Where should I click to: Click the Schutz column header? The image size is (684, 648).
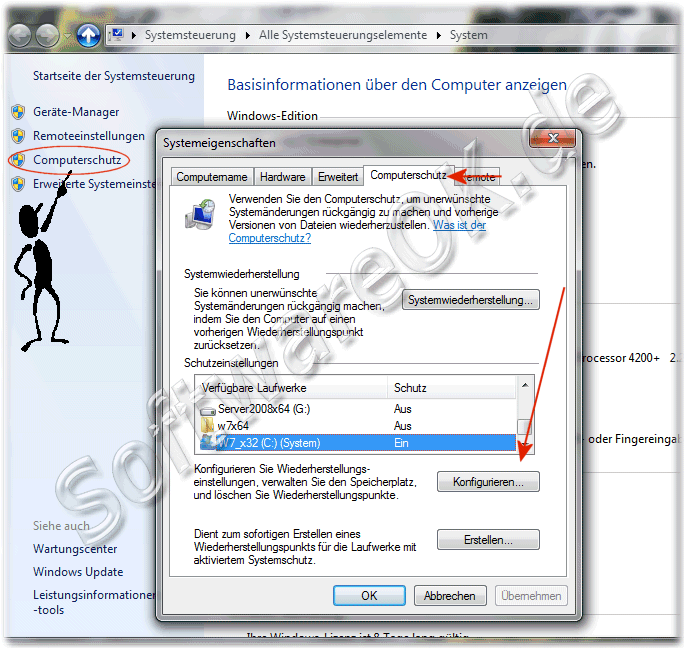coord(451,387)
